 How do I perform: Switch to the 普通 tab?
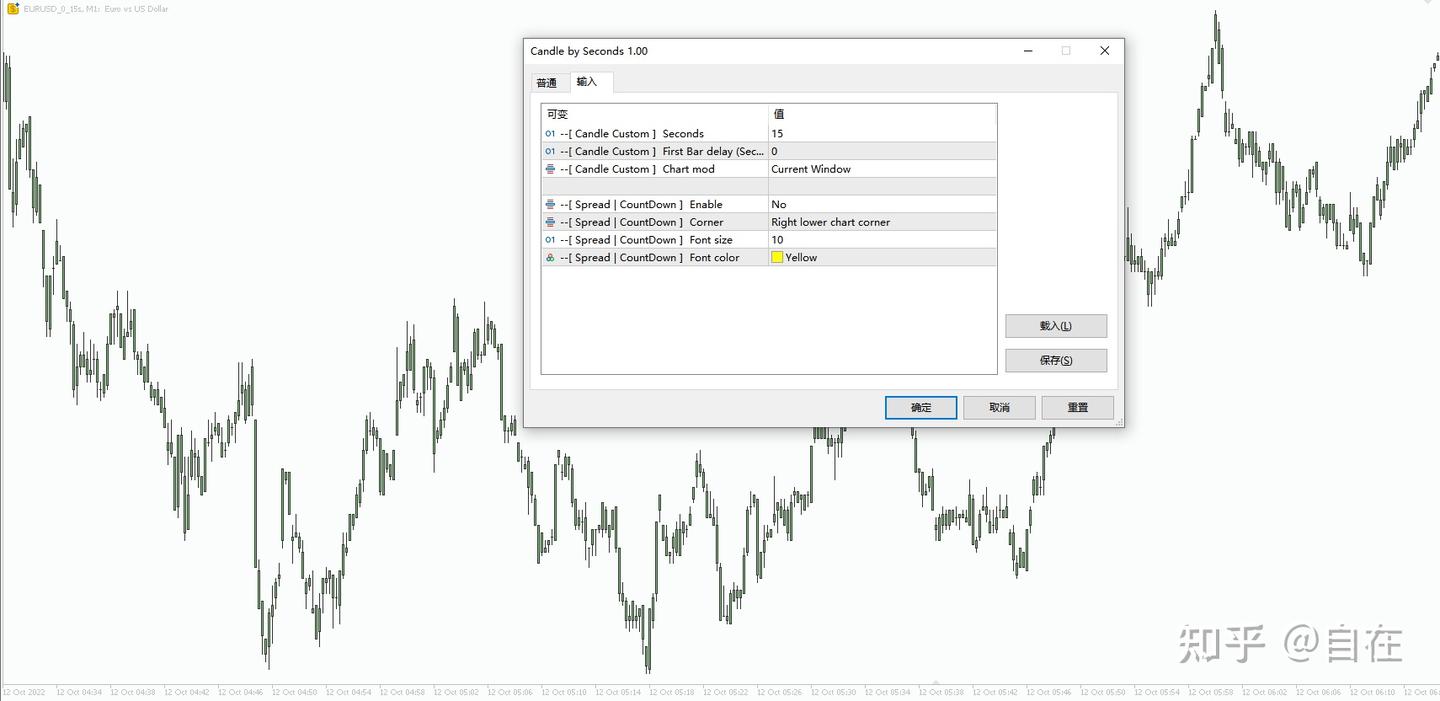(x=546, y=83)
